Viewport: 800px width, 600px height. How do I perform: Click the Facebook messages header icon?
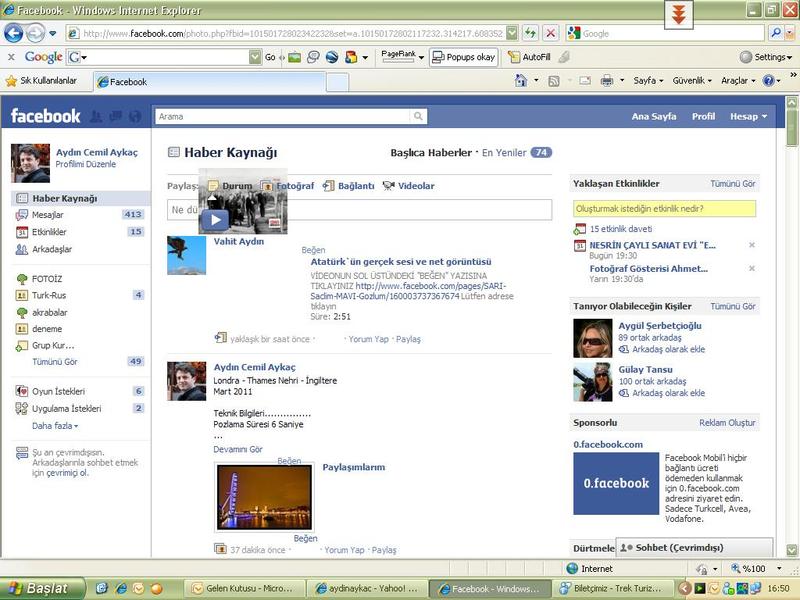tap(115, 116)
